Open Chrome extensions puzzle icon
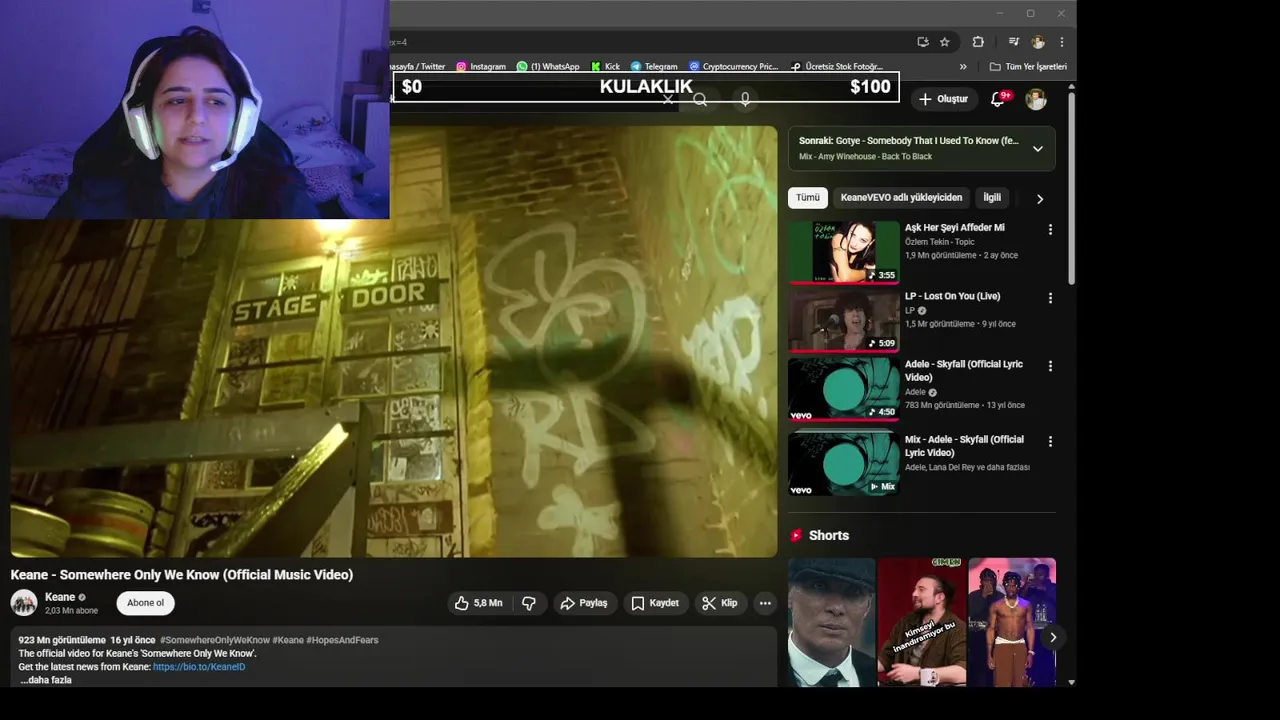This screenshot has width=1280, height=720. point(978,42)
